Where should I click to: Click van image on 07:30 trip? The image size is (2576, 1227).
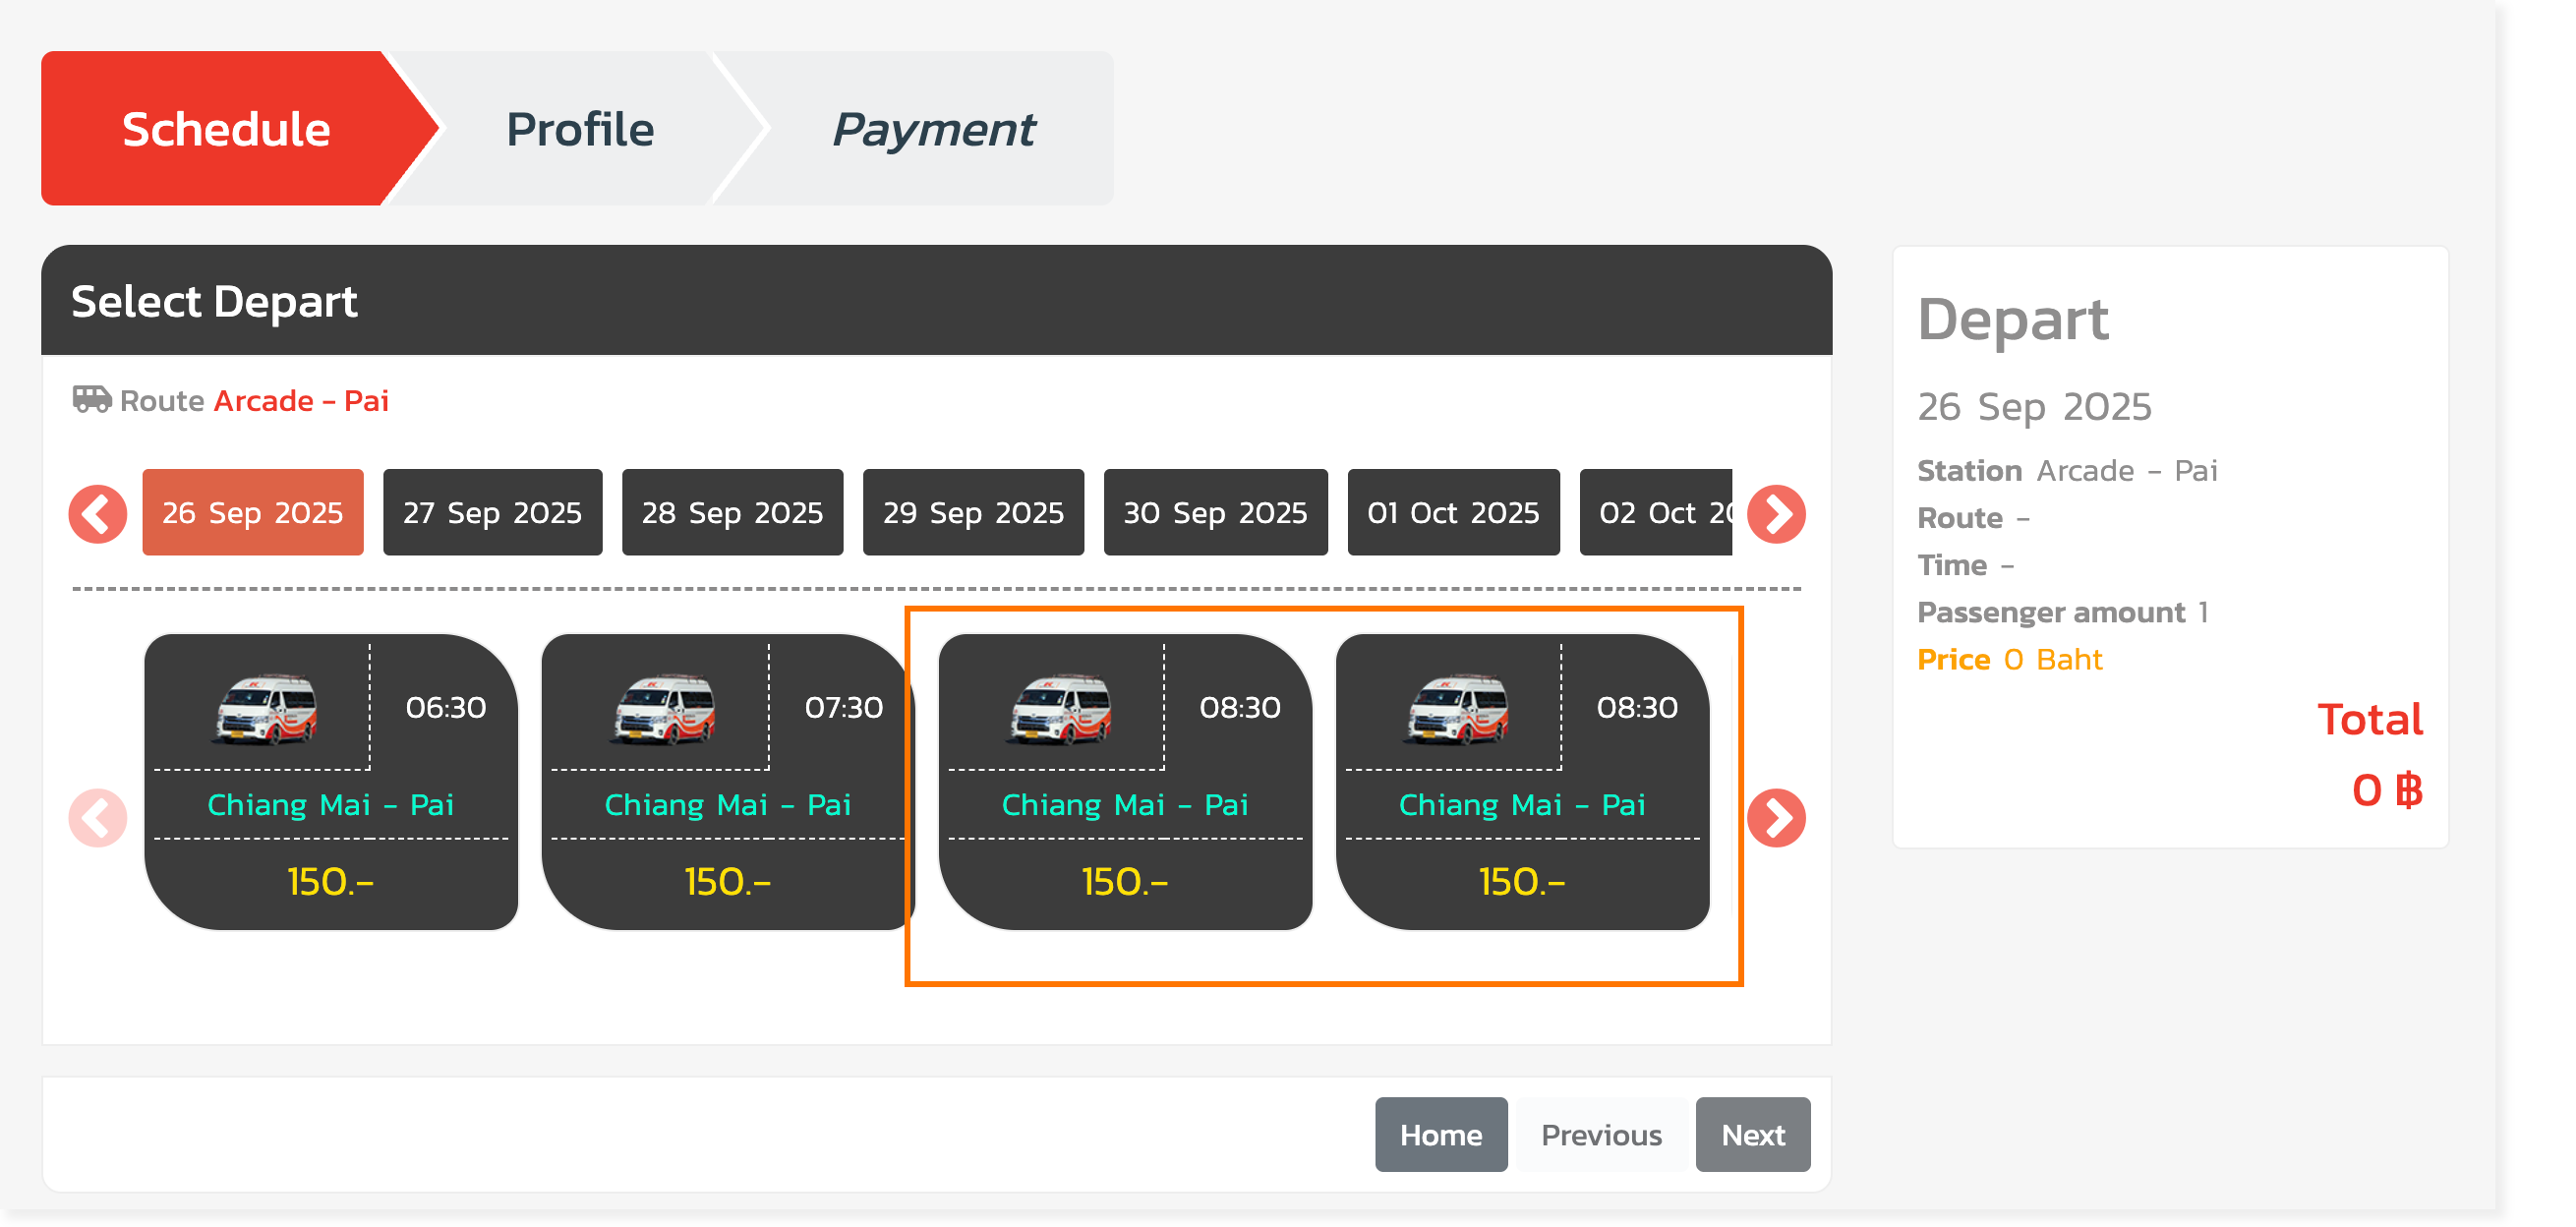click(x=664, y=709)
